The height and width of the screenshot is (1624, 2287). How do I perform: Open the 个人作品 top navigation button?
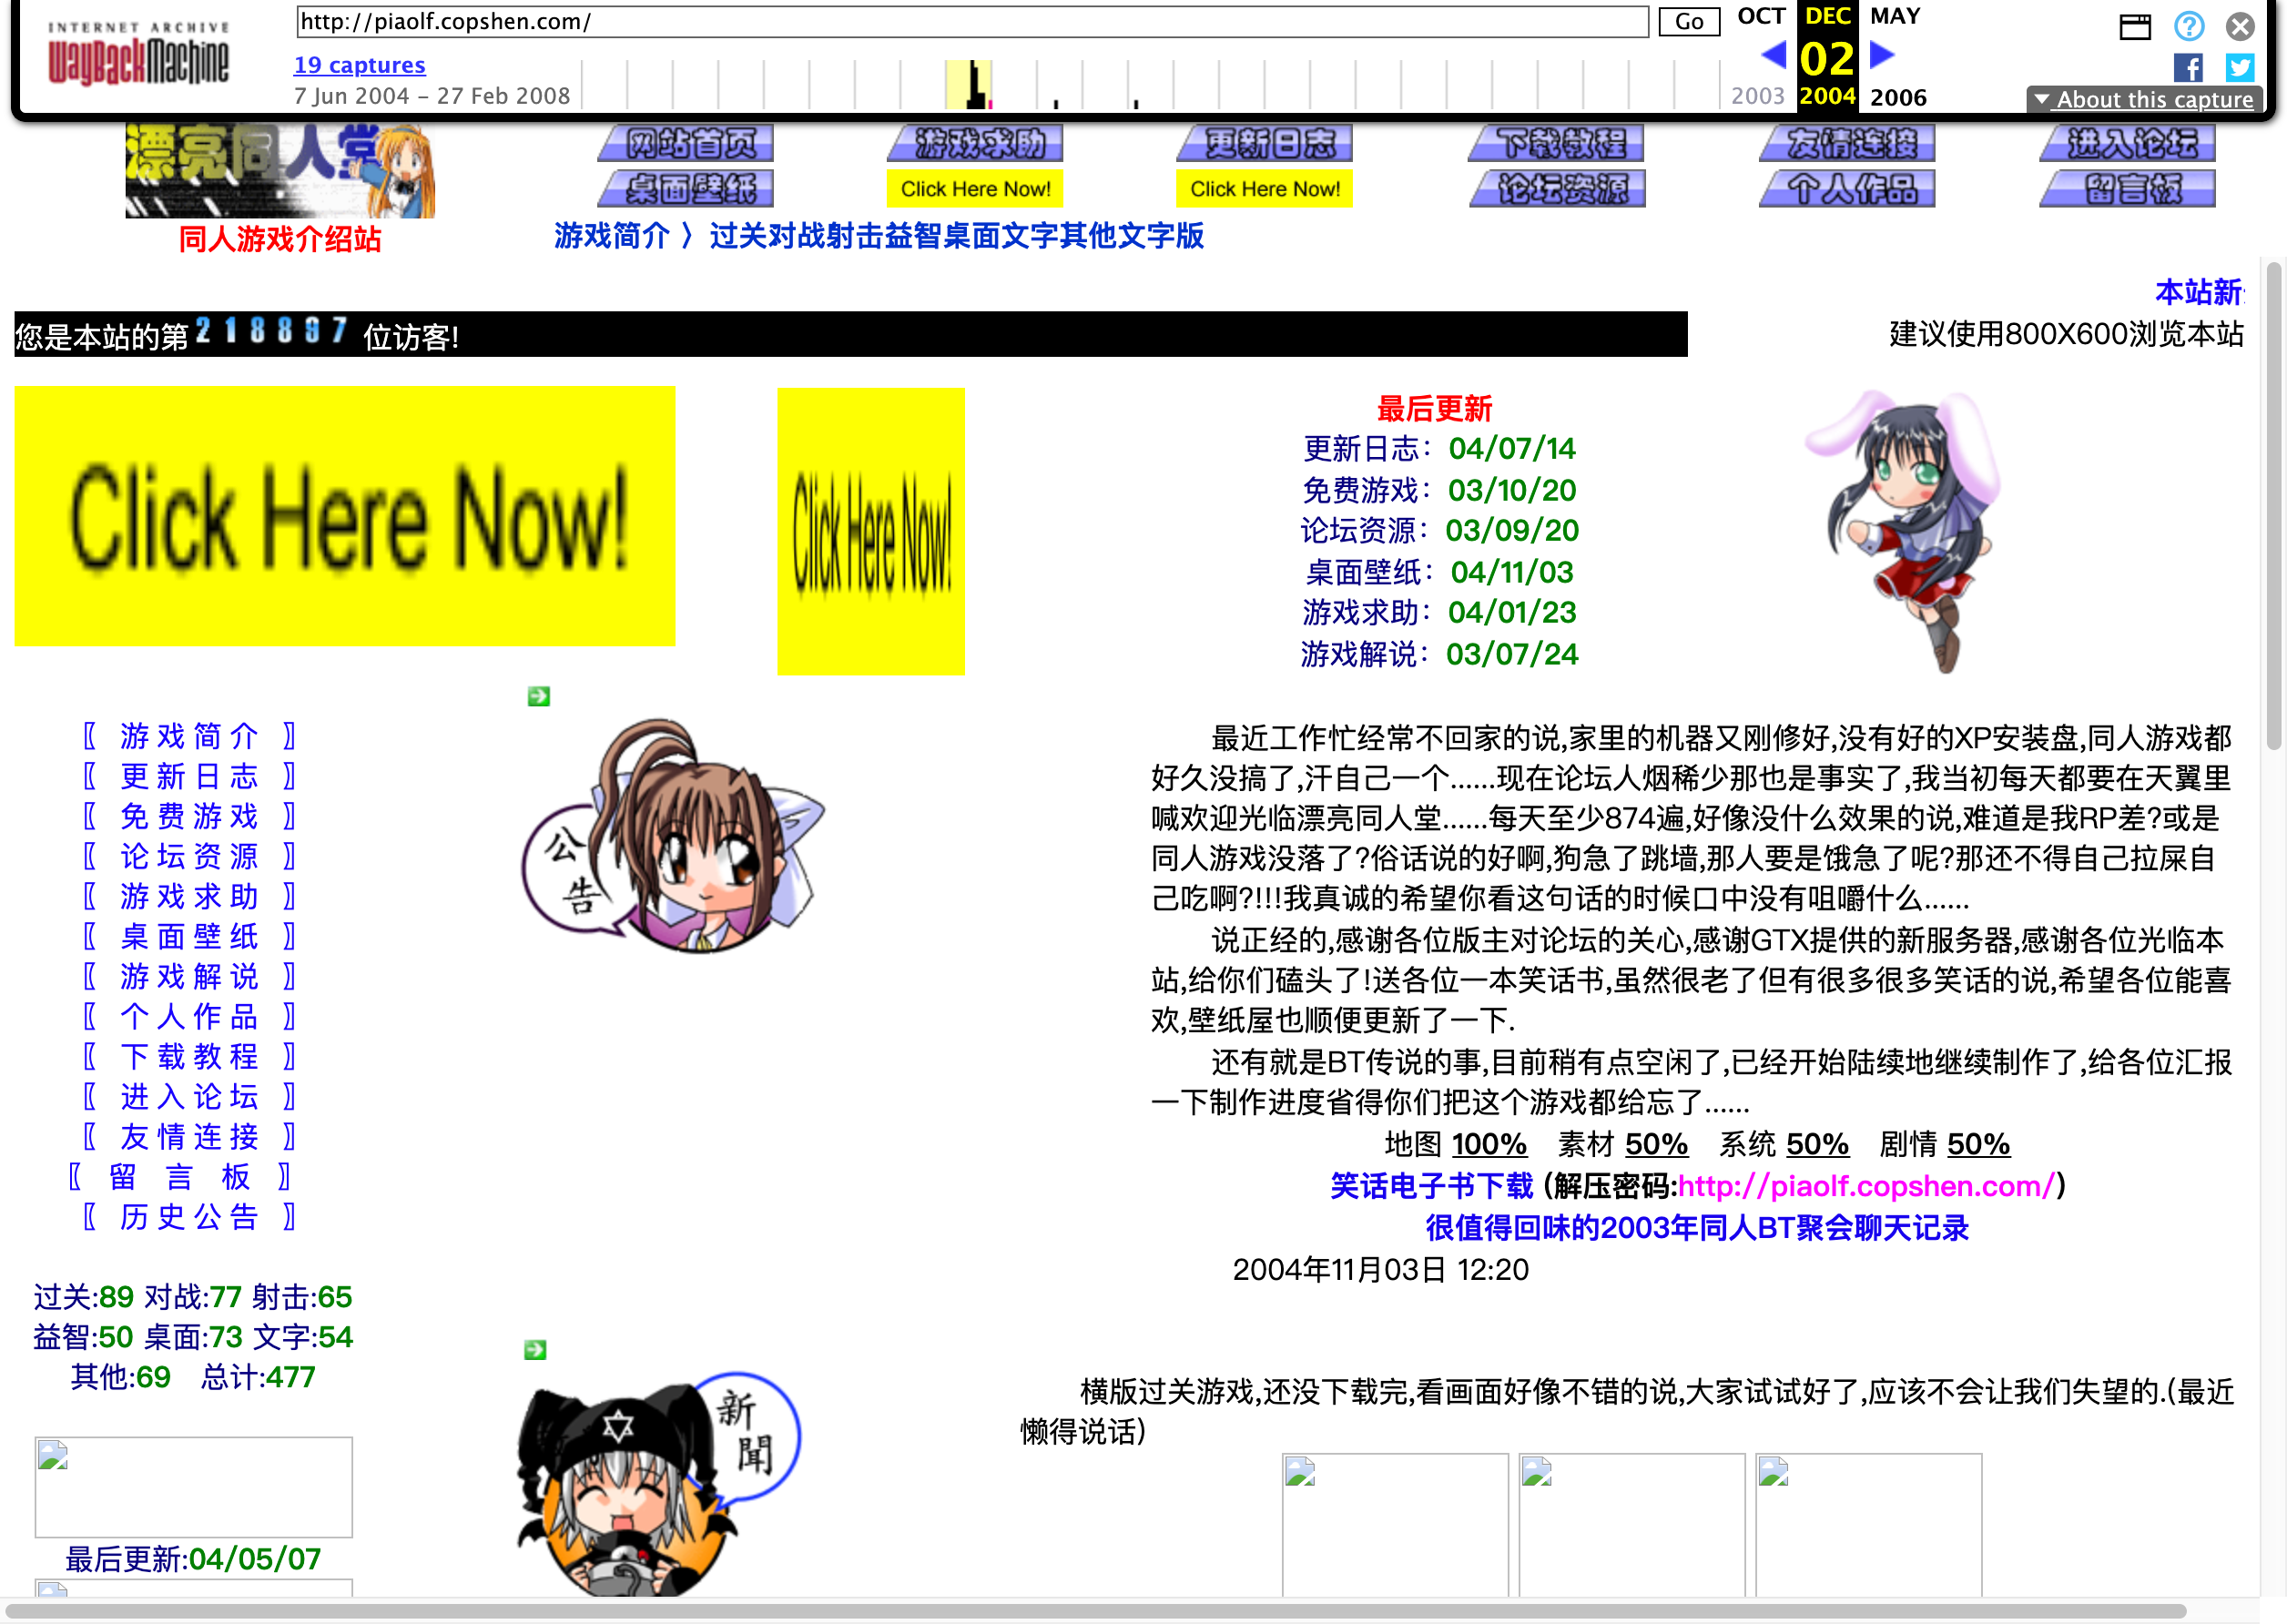[1847, 189]
